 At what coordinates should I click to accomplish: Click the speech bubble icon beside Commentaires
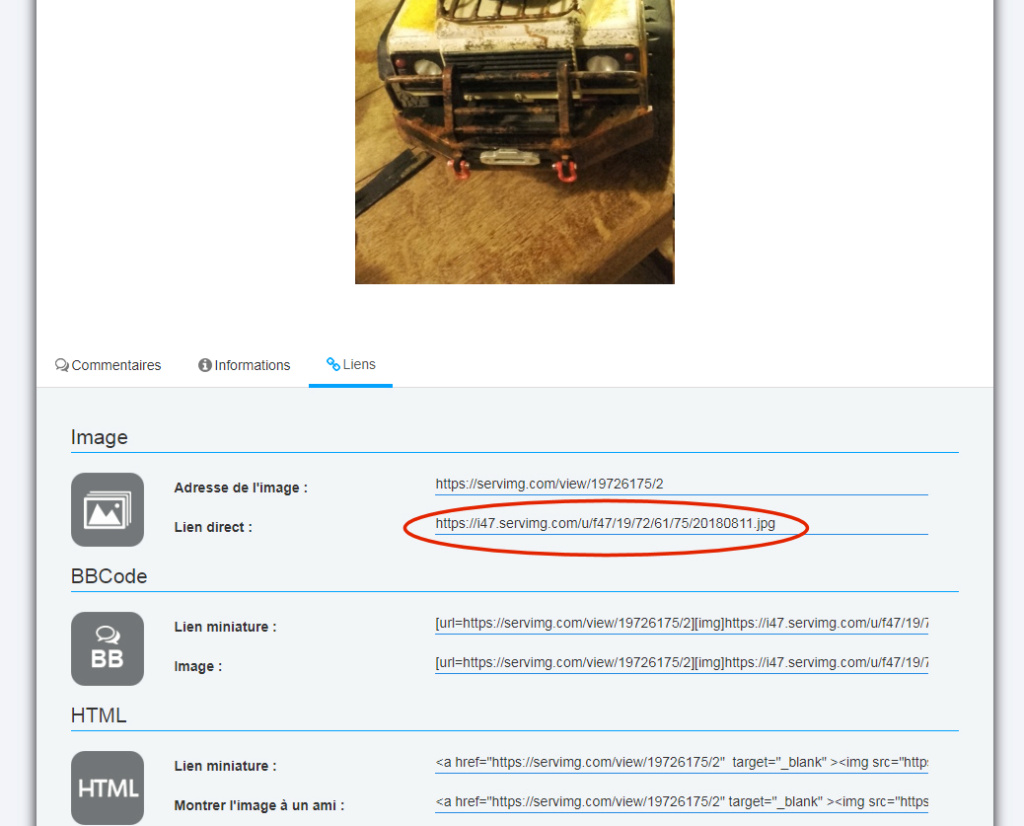click(62, 365)
